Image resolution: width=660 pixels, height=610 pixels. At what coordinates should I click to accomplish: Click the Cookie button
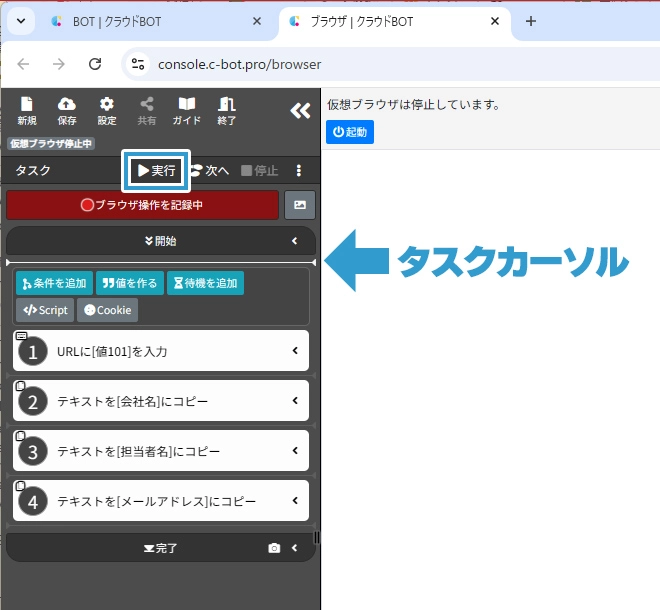point(107,310)
